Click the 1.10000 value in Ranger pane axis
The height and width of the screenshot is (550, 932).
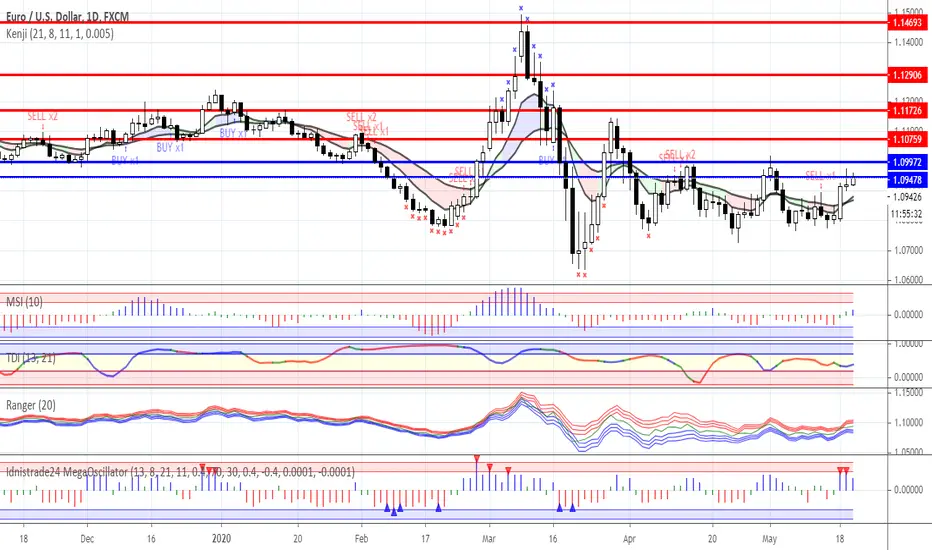click(x=908, y=423)
